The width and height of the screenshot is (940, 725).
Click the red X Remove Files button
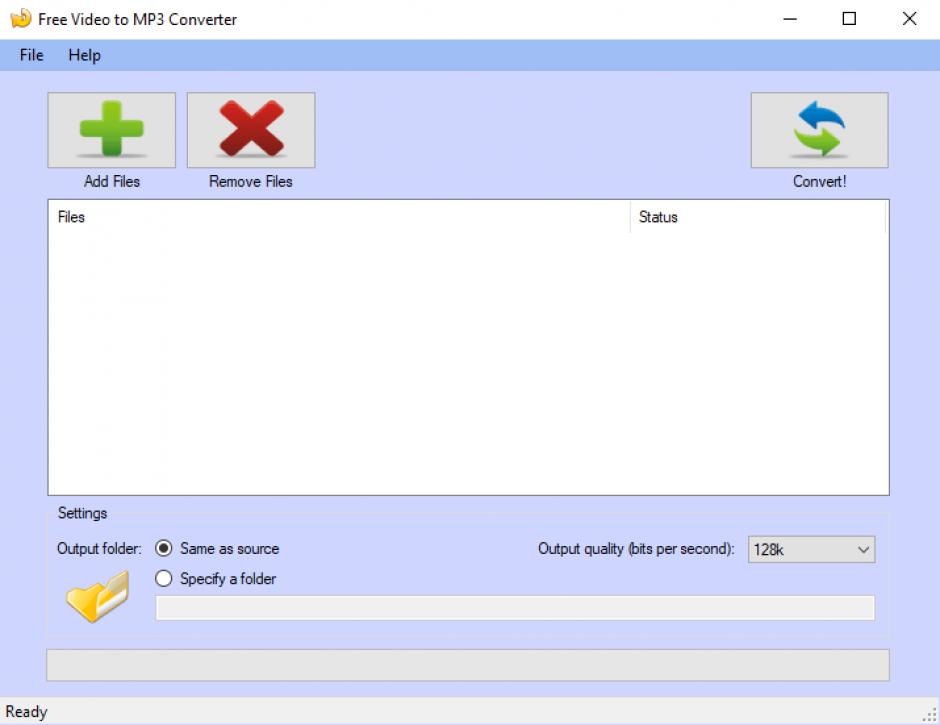point(251,130)
